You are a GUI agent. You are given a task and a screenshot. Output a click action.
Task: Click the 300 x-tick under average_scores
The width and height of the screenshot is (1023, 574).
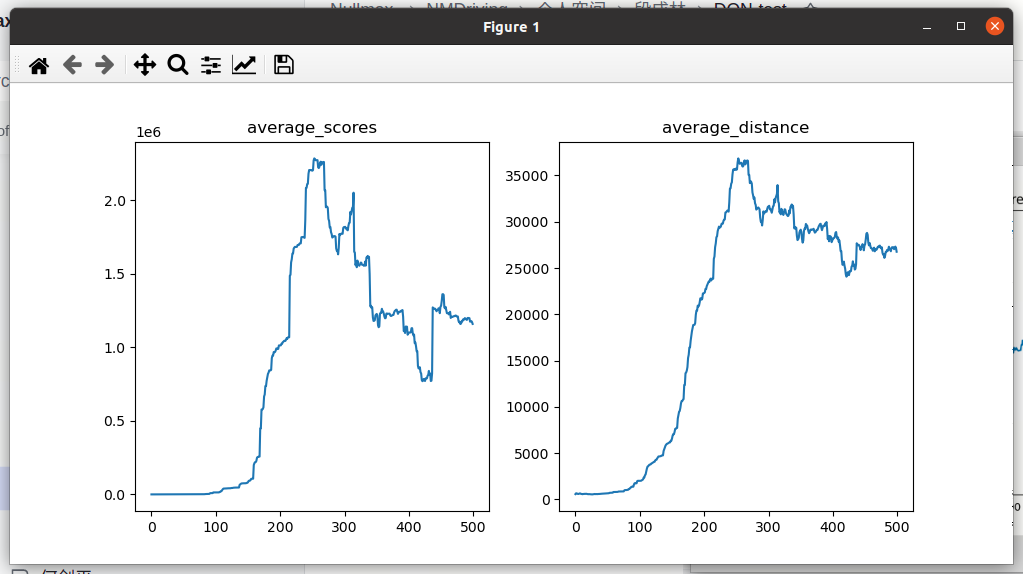tap(344, 527)
